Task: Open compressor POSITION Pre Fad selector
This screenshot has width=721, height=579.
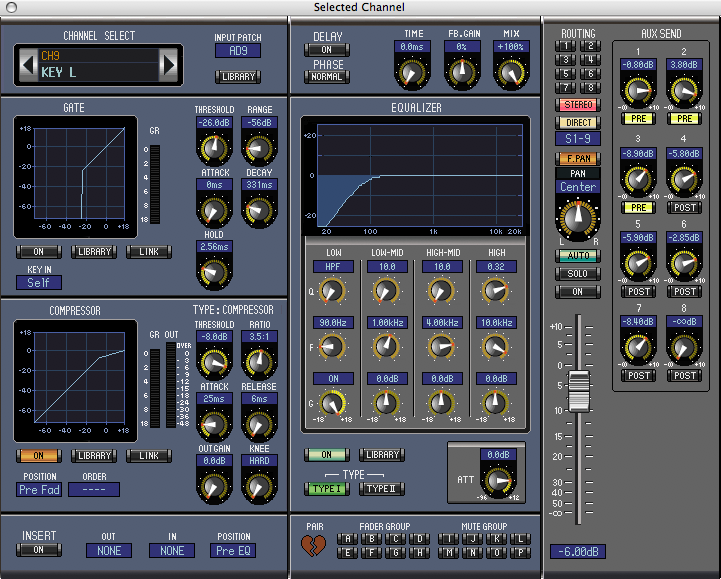Action: click(x=40, y=489)
